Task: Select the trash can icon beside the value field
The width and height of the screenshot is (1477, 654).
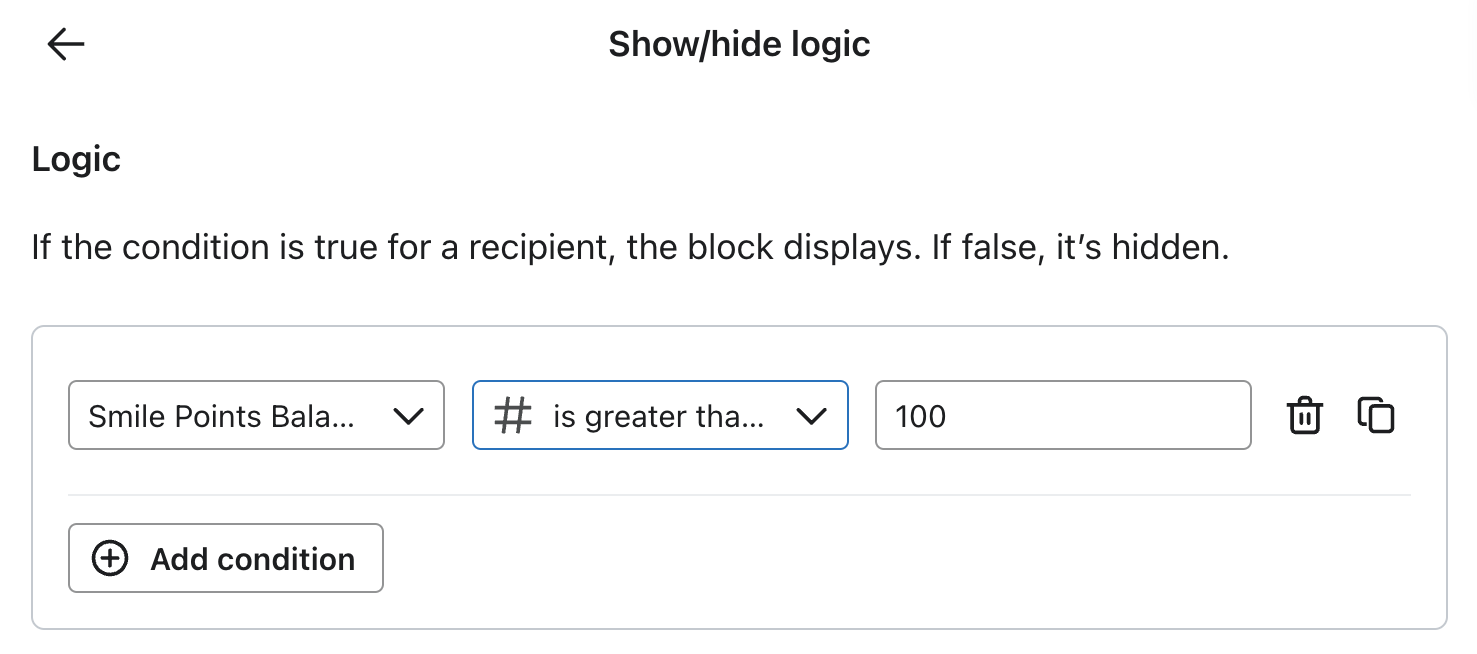Action: pos(1304,415)
